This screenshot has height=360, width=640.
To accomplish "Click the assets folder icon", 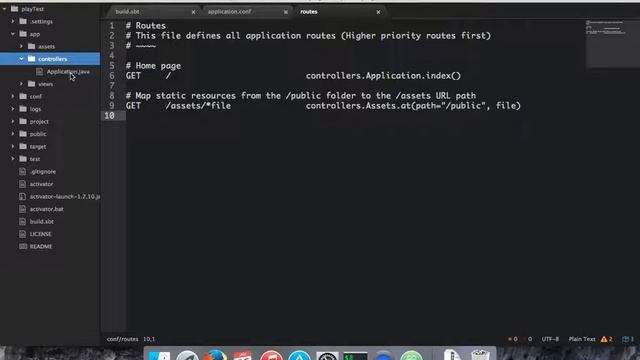I will pos(31,46).
